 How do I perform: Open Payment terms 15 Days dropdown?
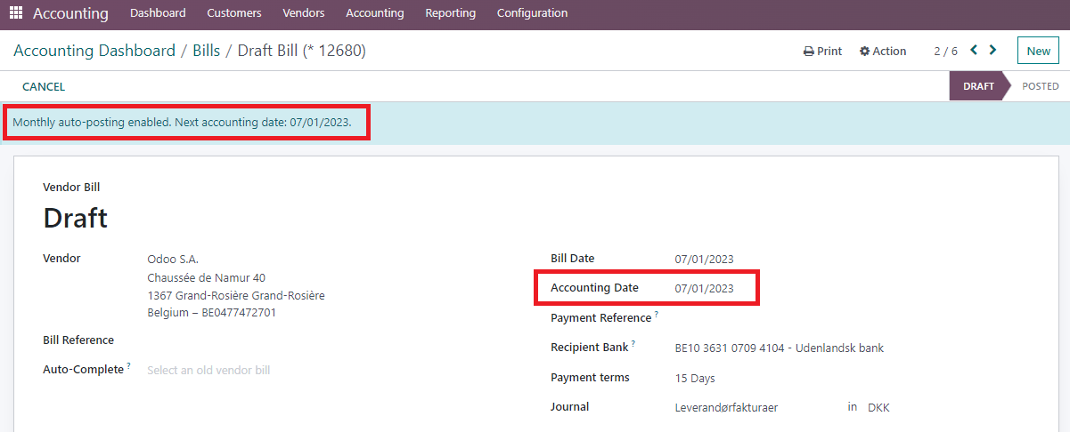coord(695,378)
